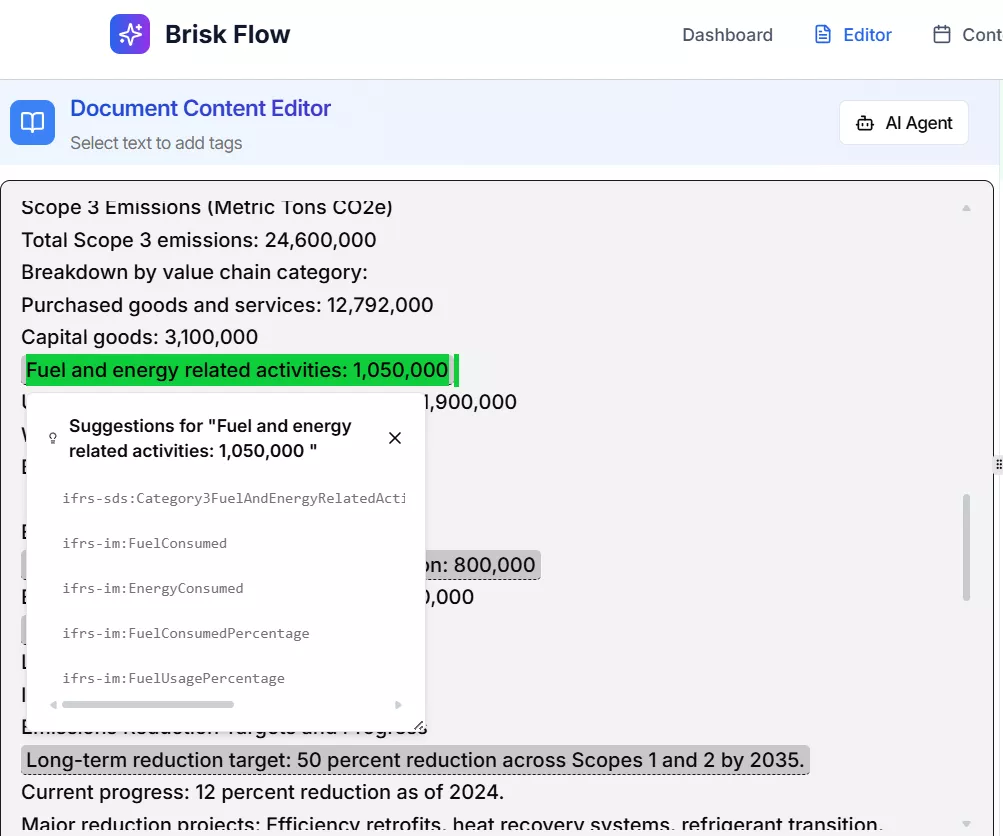This screenshot has height=836, width=1003.
Task: Click the suggestions horizontal scrollbar thumb
Action: [x=148, y=704]
